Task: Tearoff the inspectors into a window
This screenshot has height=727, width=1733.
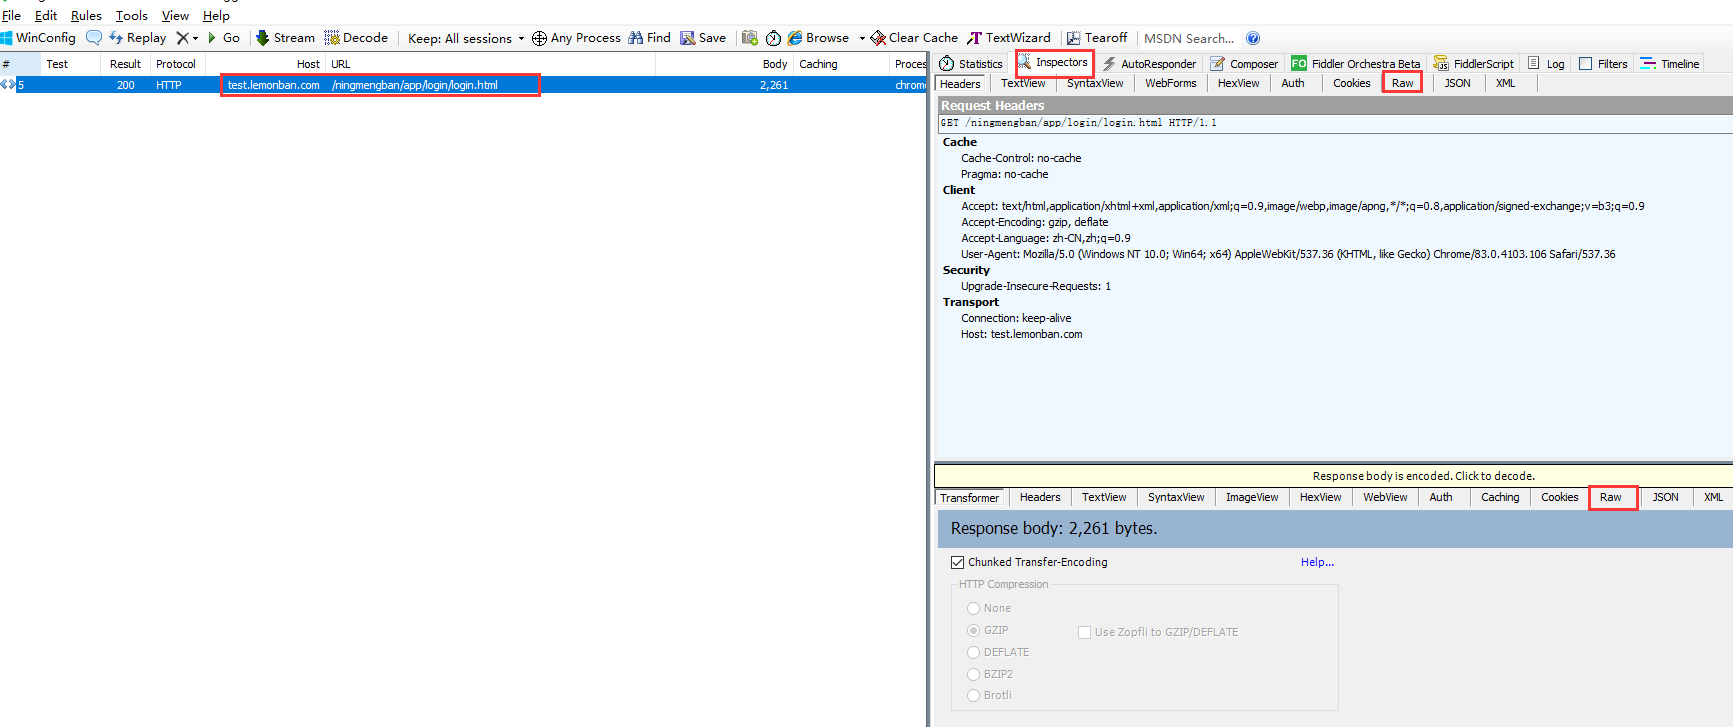Action: pos(1097,38)
